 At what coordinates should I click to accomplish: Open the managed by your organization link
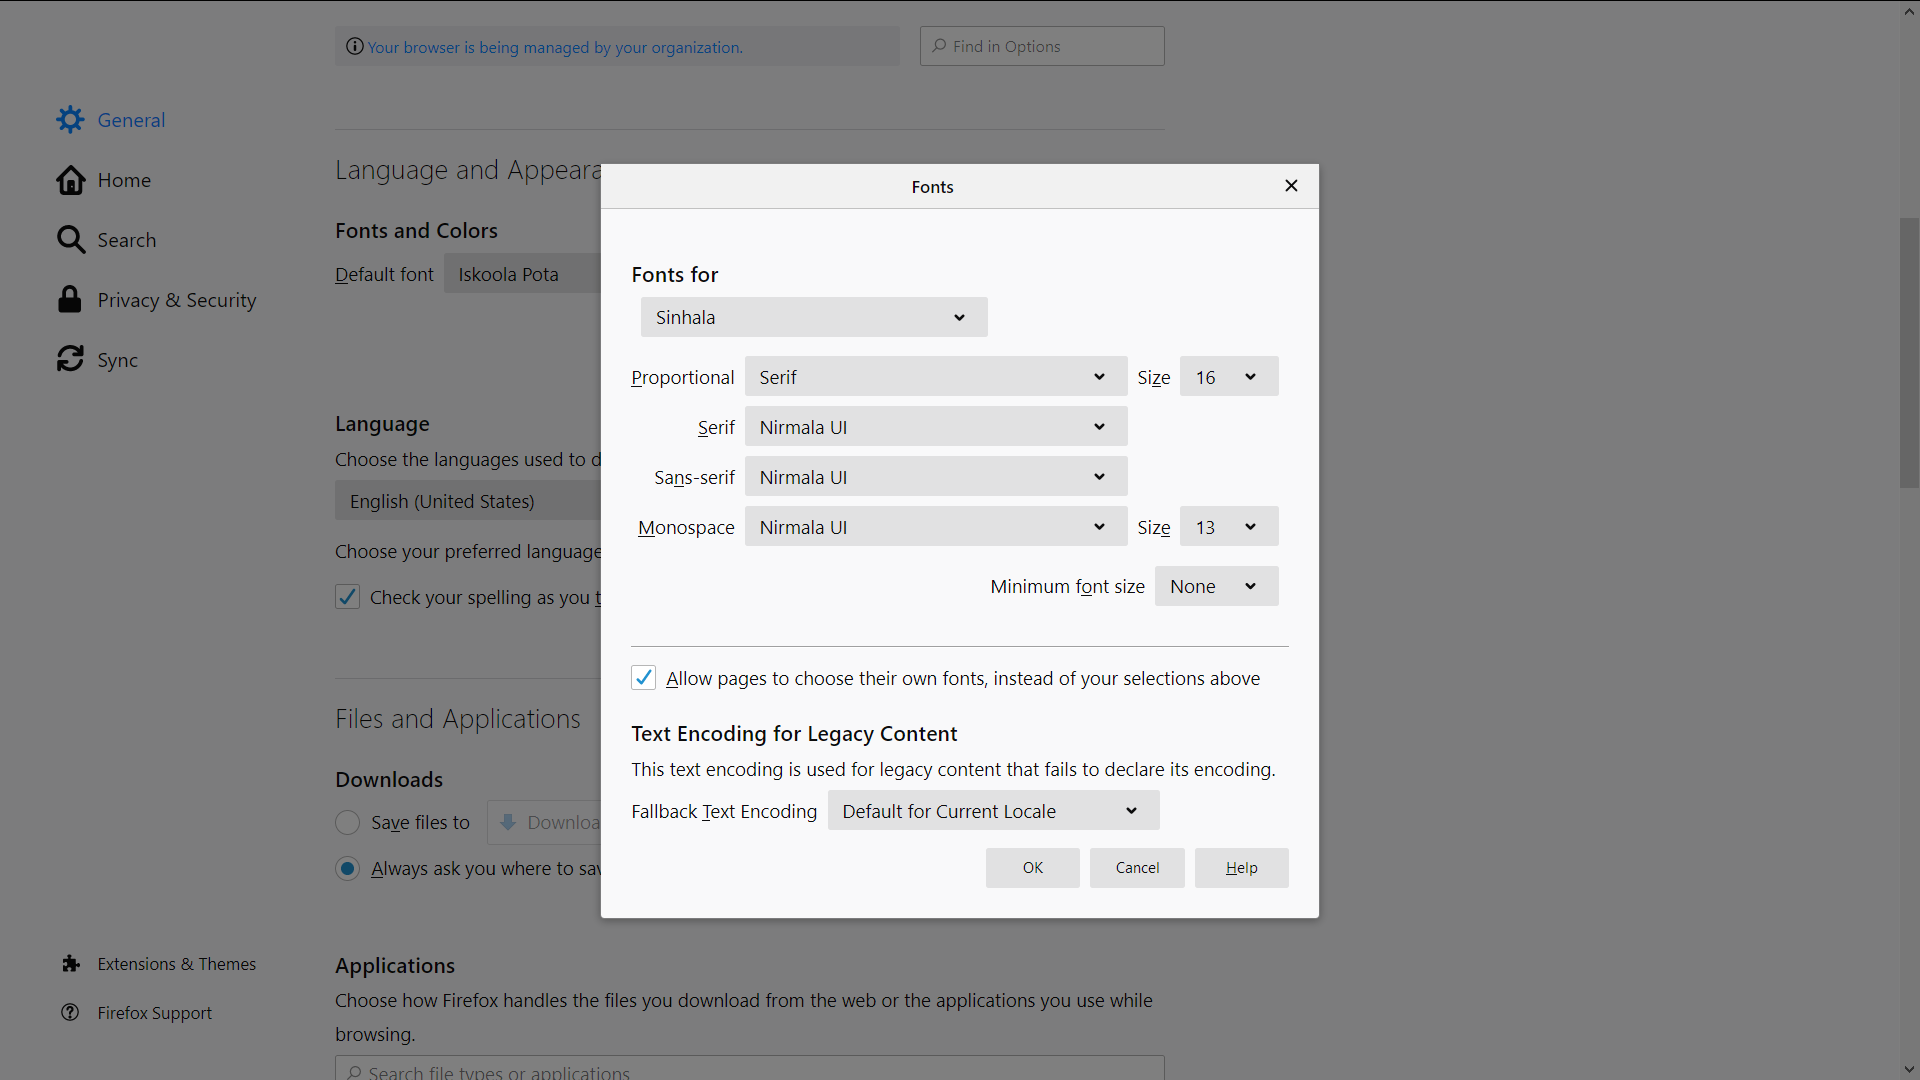[555, 47]
